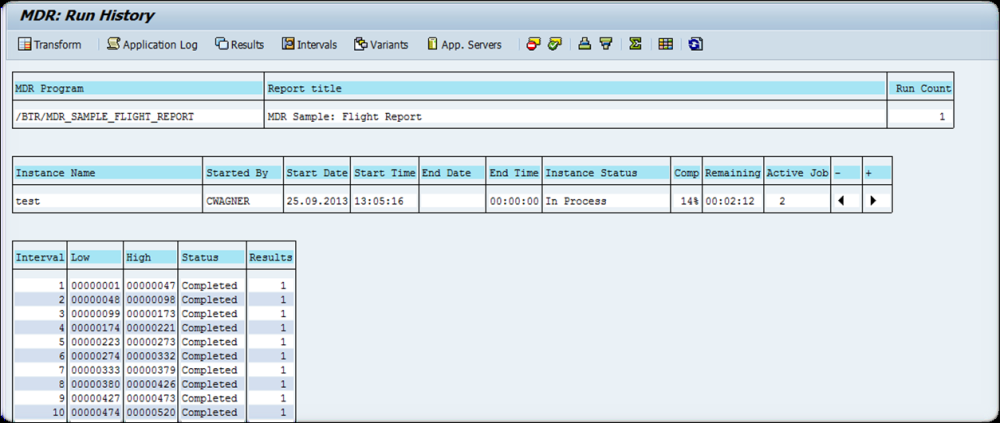Click the Instance Name column header
Viewport: 1000px width, 423px height.
[108, 173]
